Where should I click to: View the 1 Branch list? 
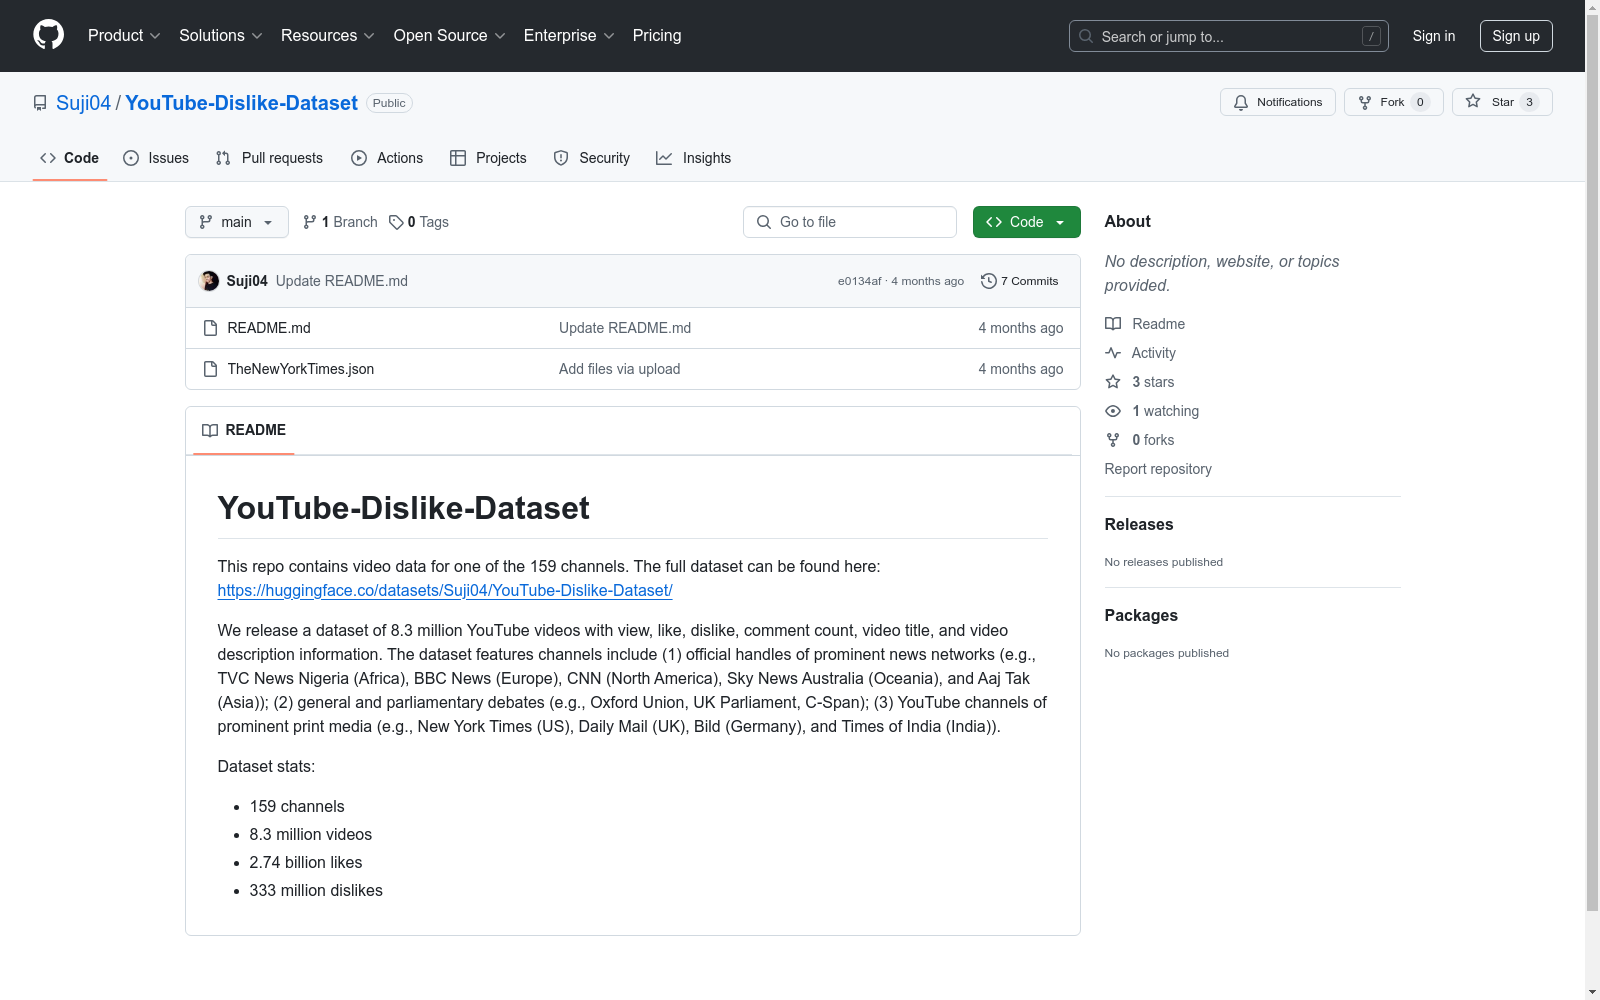tap(340, 222)
